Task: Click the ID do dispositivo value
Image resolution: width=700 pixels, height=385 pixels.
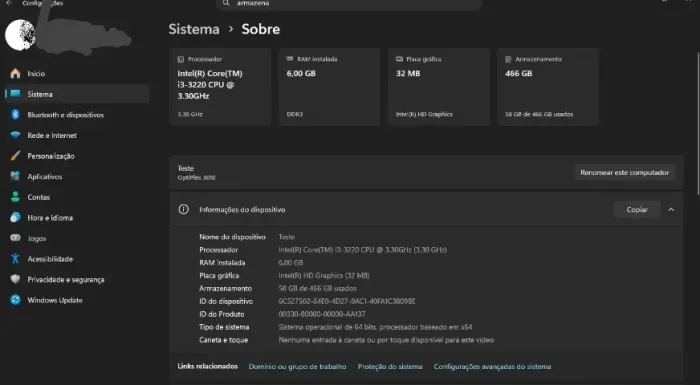Action: point(347,301)
